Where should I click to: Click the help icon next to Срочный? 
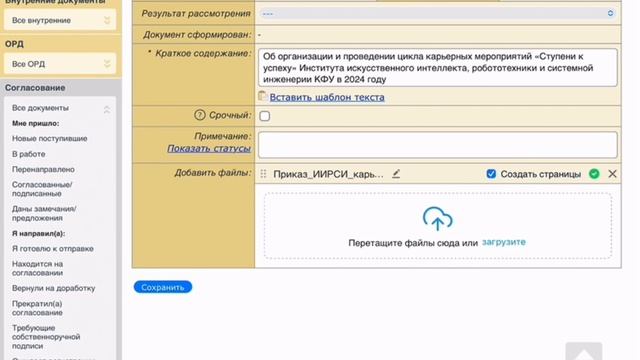[200, 115]
